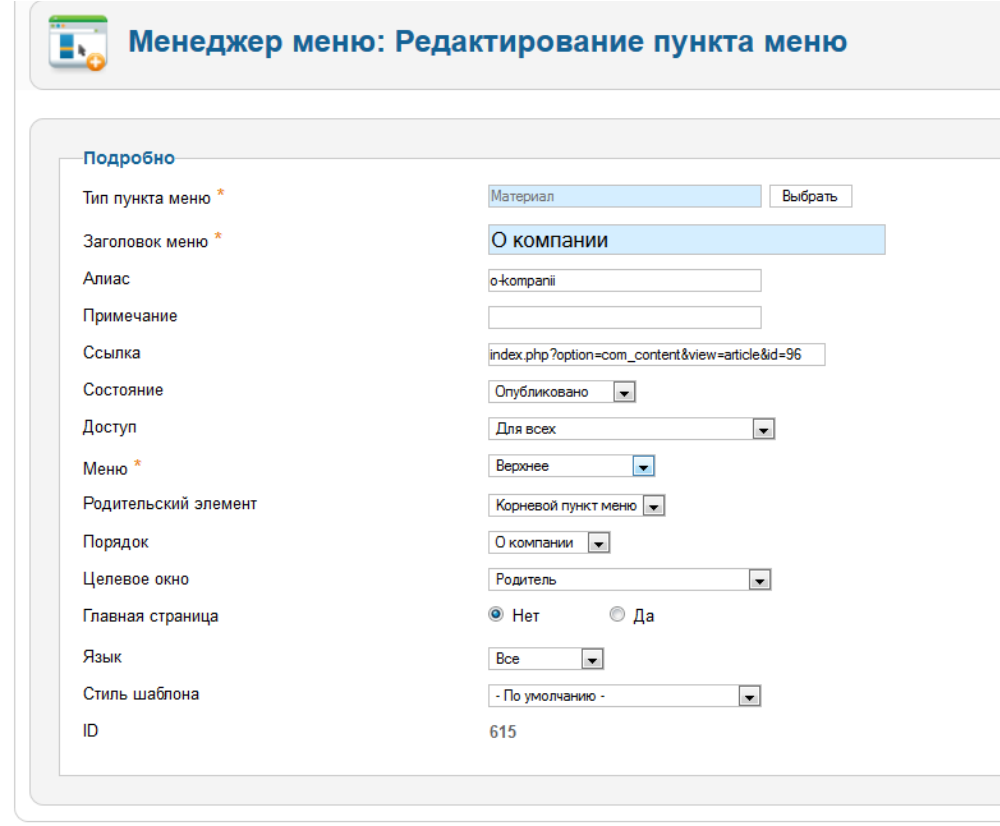1000x826 pixels.
Task: Open the Язык dropdown
Action: (x=546, y=660)
